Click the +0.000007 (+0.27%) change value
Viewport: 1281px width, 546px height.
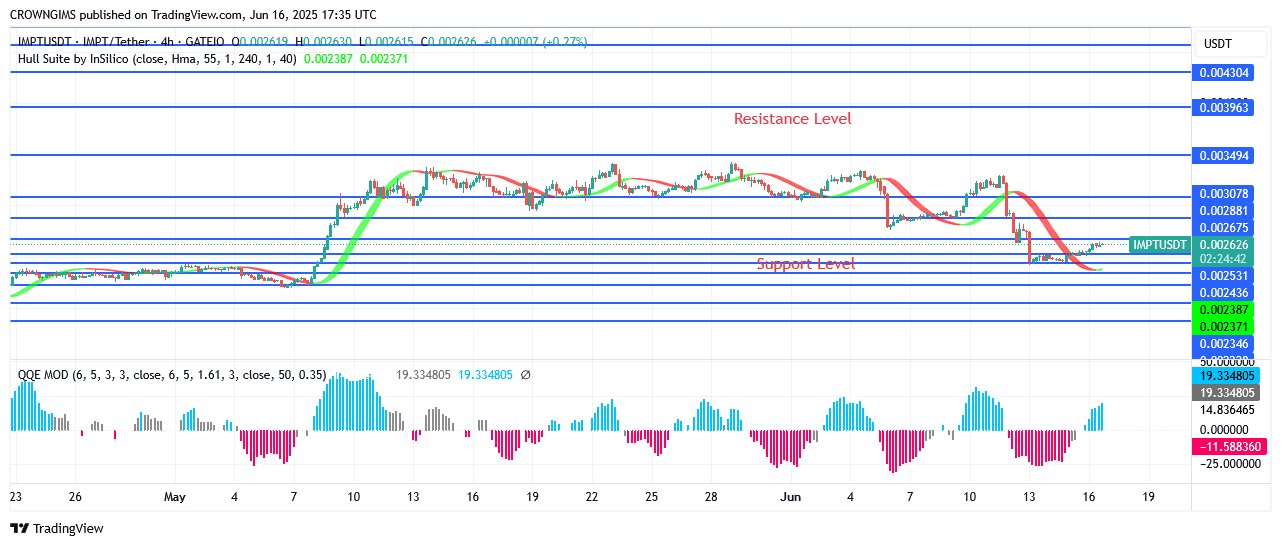(x=536, y=42)
